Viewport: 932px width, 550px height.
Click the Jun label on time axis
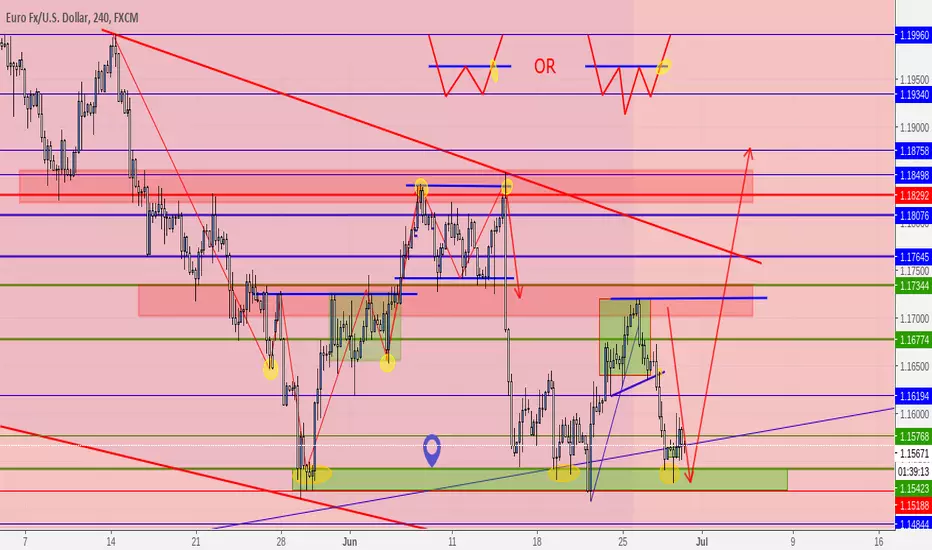[350, 542]
